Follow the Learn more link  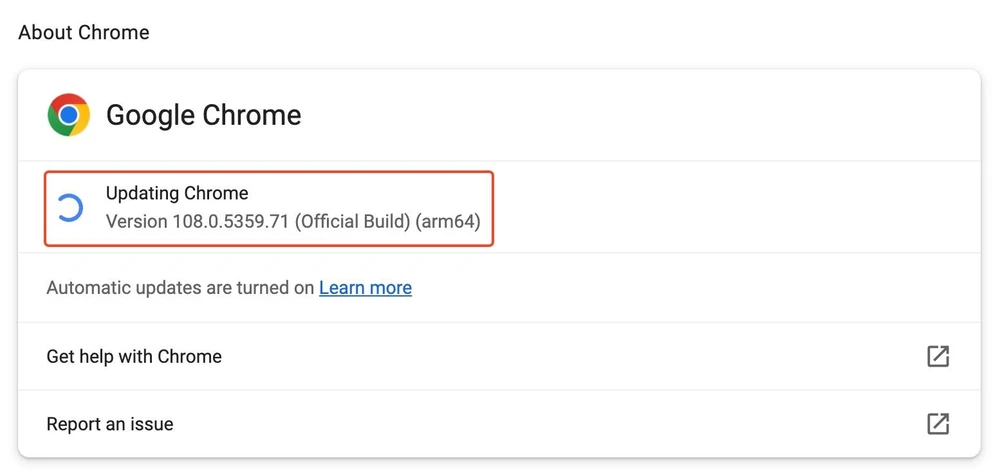pos(365,288)
